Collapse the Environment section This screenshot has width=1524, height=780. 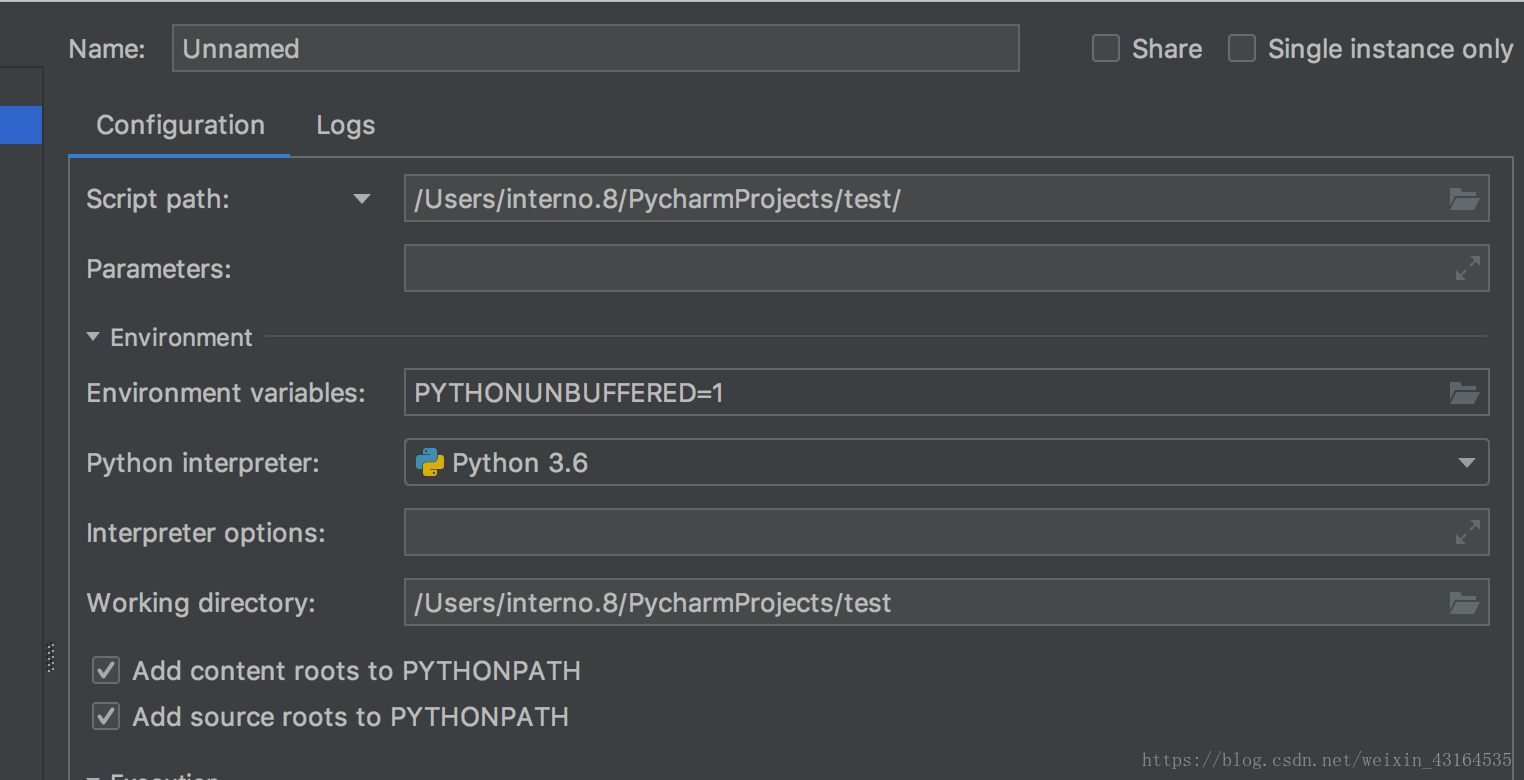(93, 337)
